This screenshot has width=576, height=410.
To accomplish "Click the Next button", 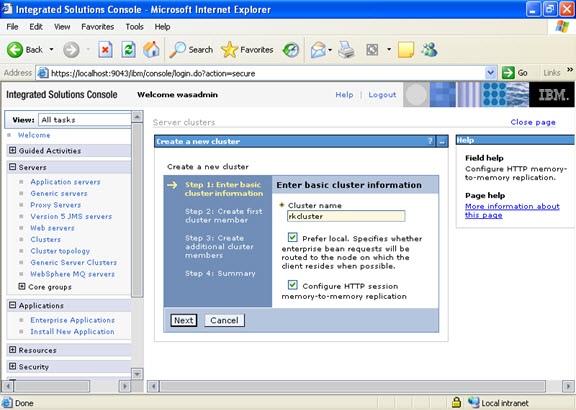I will coord(184,320).
